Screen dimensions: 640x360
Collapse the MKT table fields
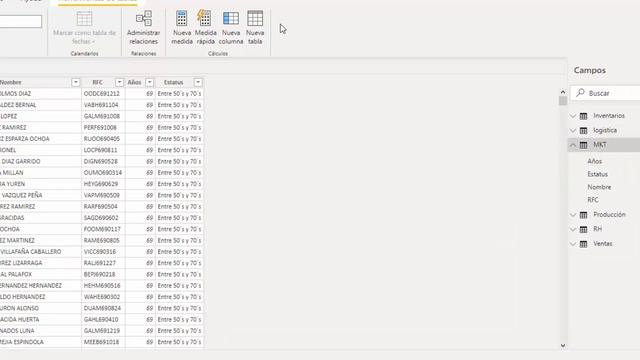(x=573, y=145)
